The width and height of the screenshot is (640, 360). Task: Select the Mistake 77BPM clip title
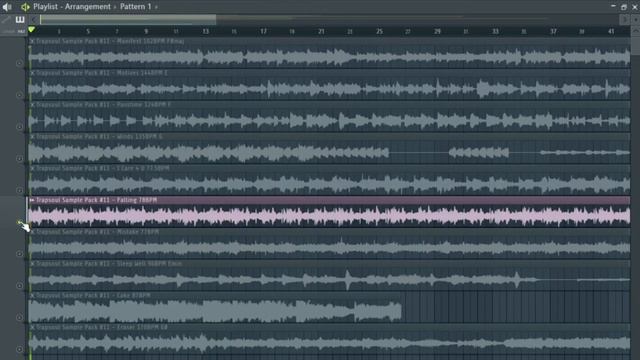[x=98, y=232]
